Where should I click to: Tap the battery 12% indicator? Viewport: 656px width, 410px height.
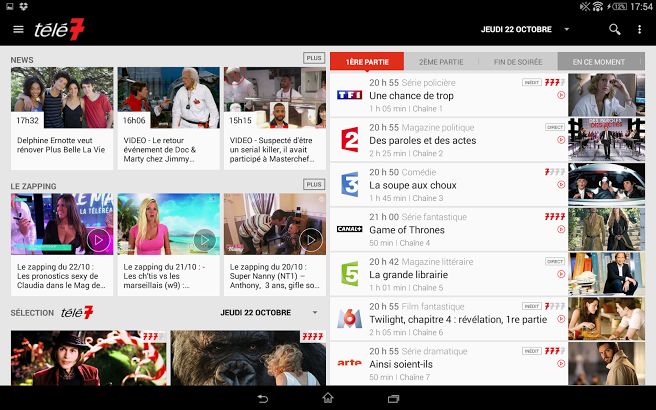point(617,6)
